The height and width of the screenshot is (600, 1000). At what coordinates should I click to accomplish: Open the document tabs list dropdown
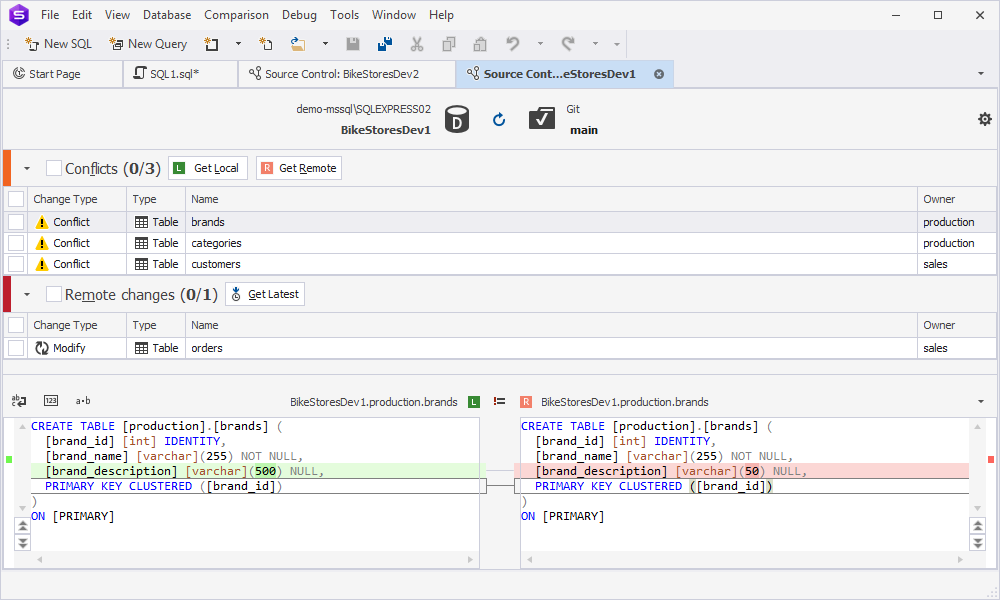tap(981, 74)
